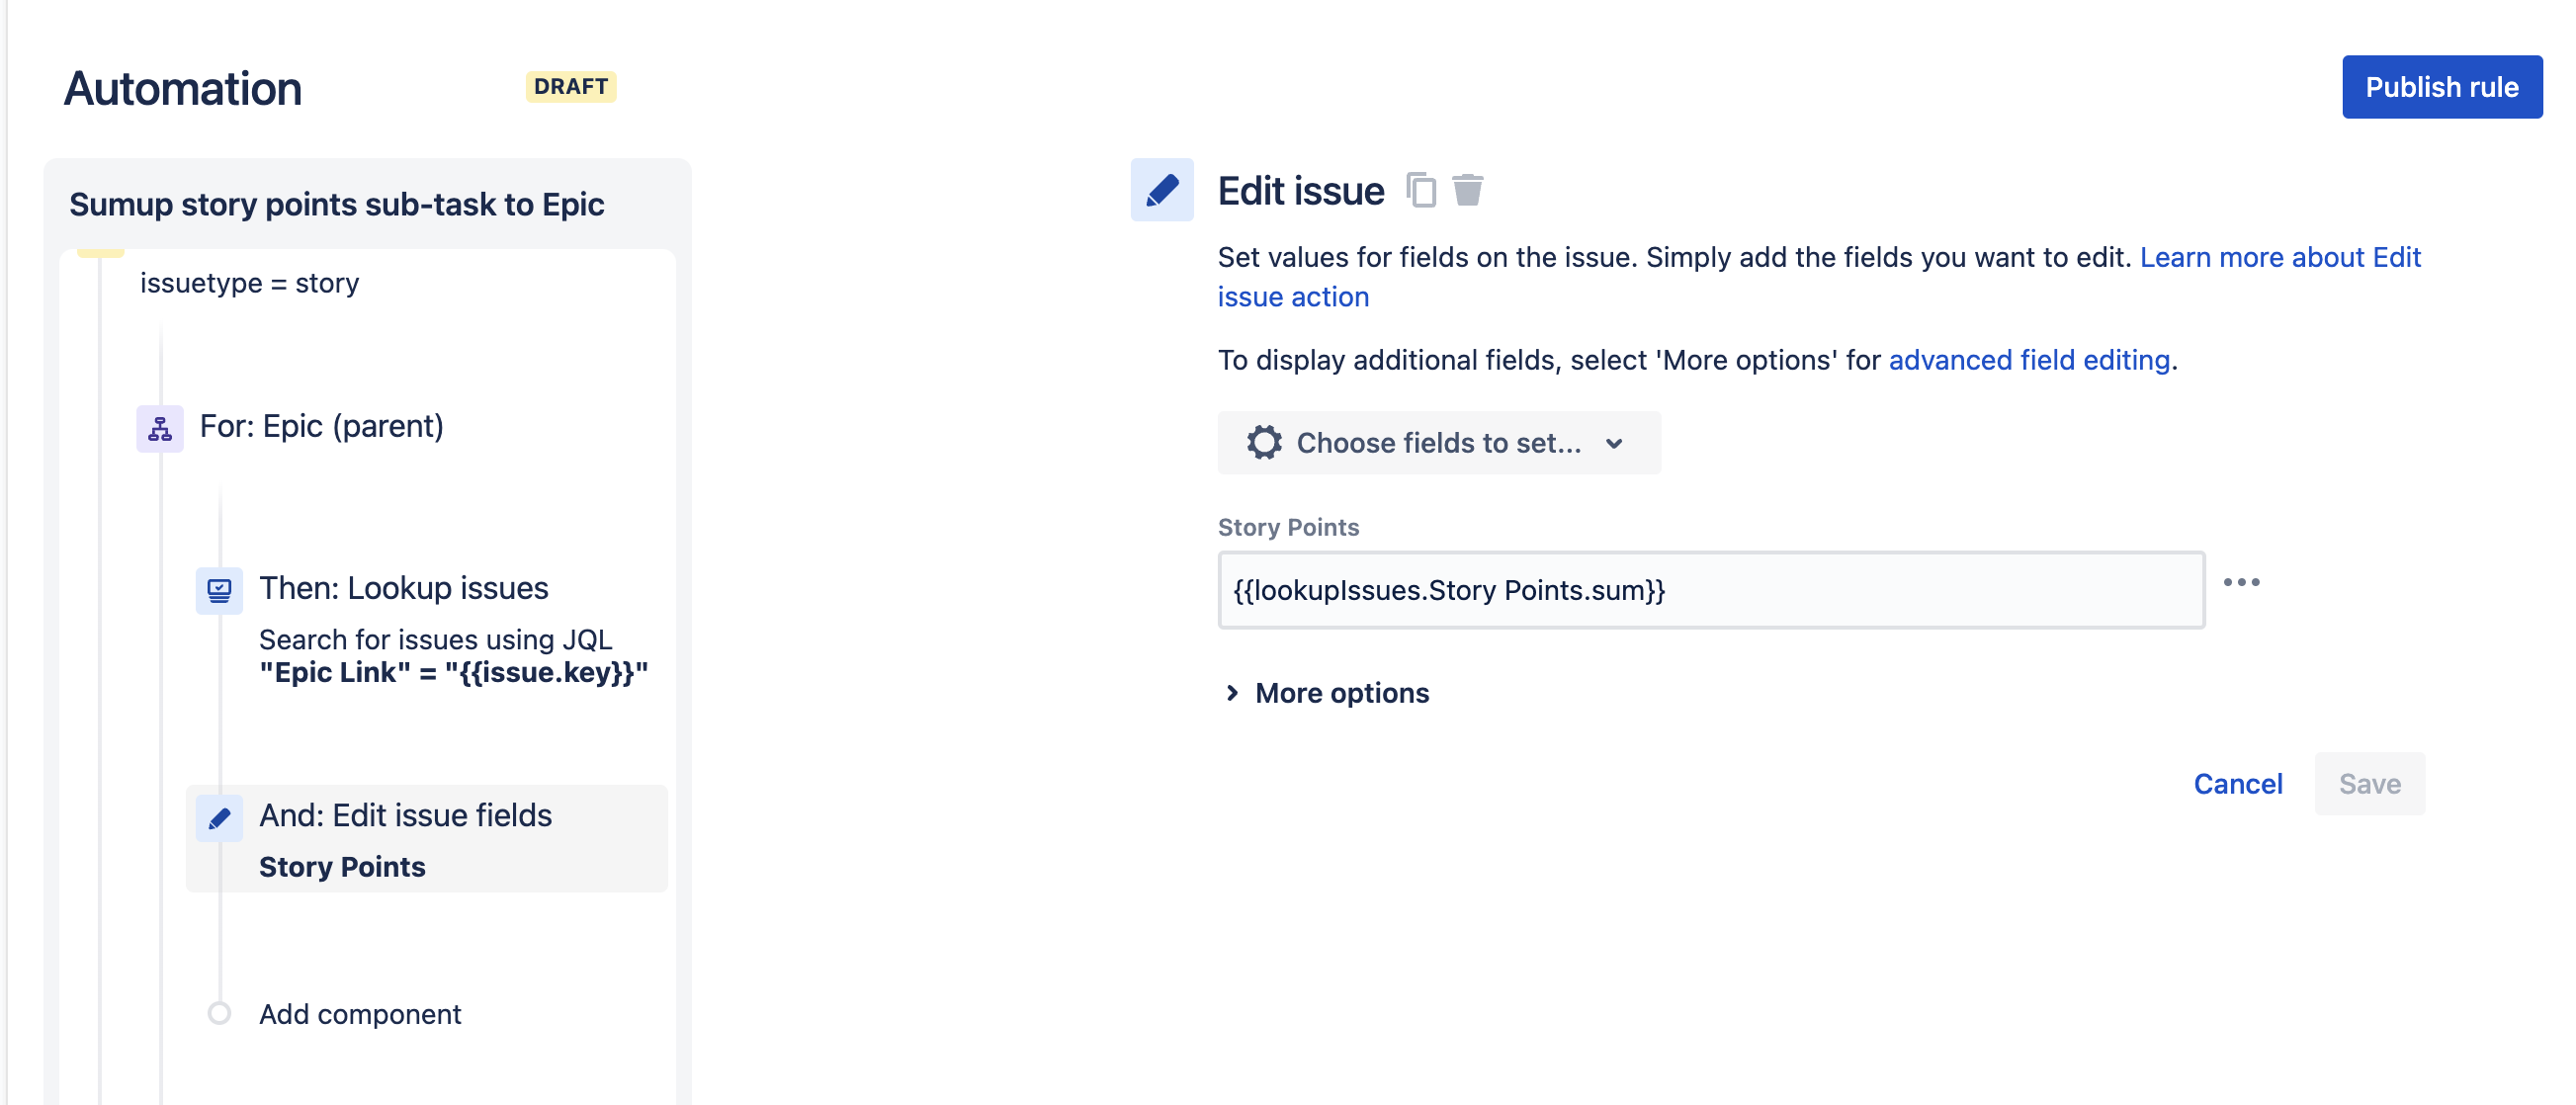Click the Save button
Image resolution: width=2576 pixels, height=1105 pixels.
click(x=2368, y=784)
